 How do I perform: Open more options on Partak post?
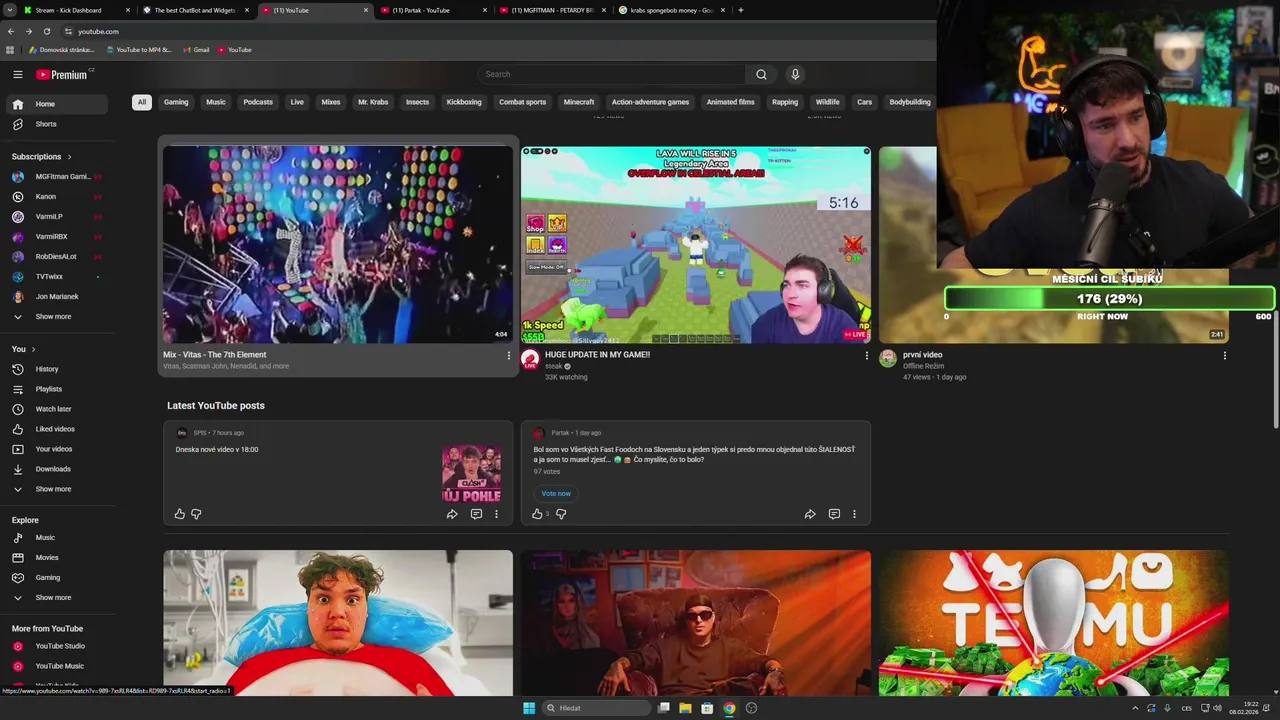coord(854,514)
